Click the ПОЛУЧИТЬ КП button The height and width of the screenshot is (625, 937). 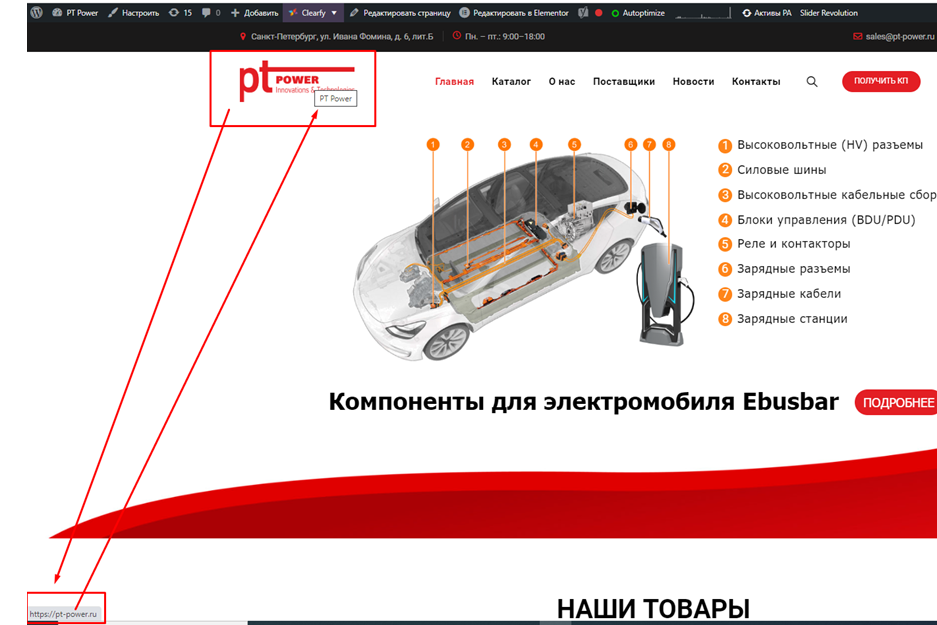(881, 81)
